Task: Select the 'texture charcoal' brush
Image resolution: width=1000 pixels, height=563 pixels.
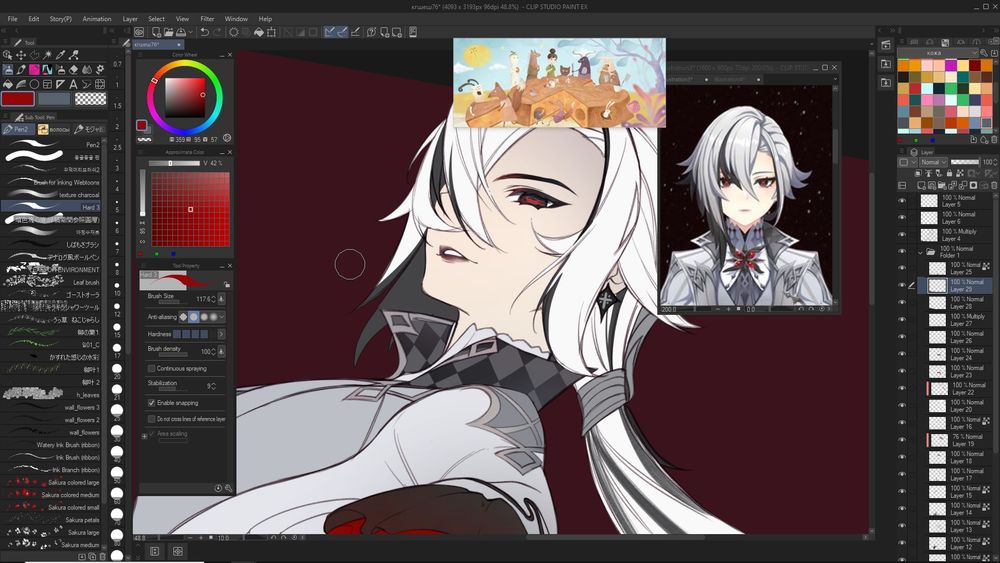Action: pos(51,194)
